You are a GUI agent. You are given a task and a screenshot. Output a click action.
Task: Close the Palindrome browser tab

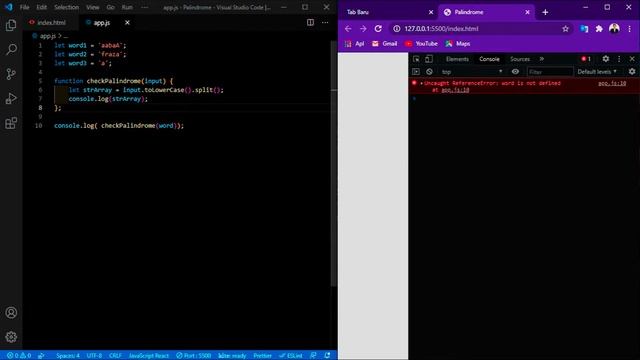tap(527, 12)
